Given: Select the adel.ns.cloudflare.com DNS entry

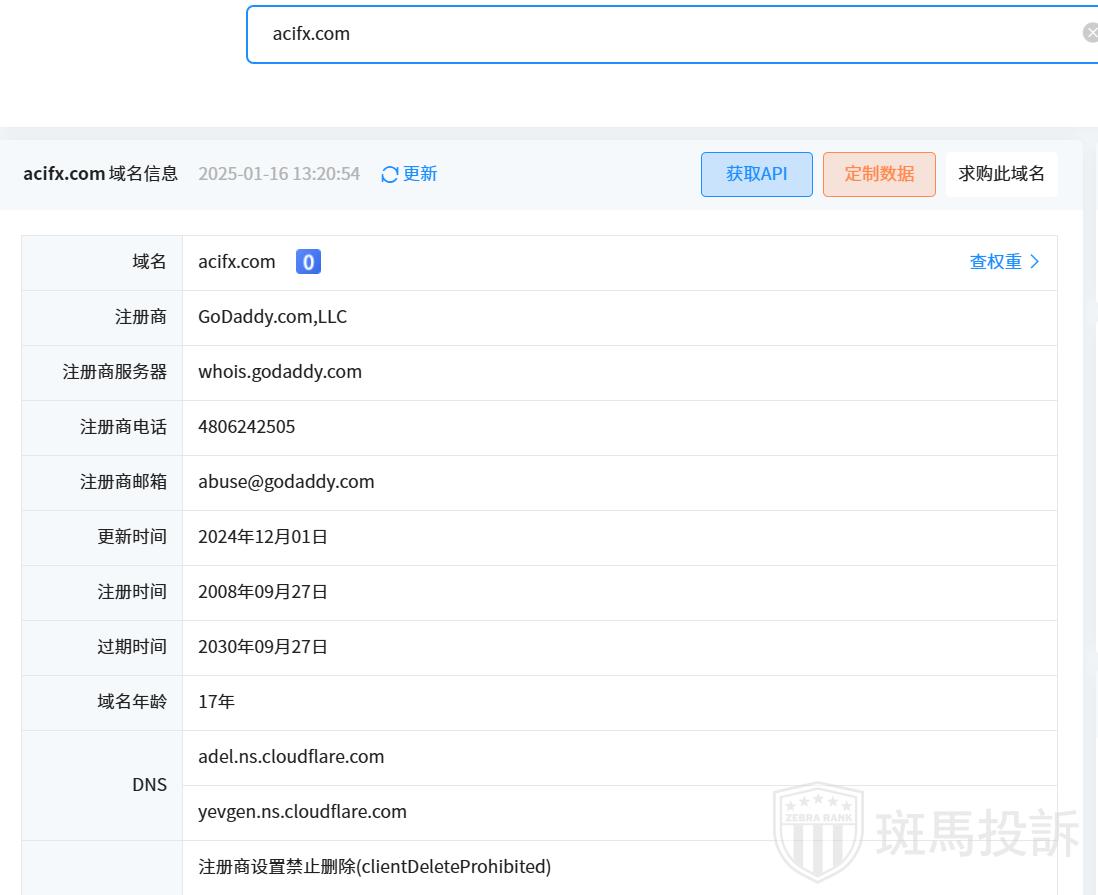Looking at the screenshot, I should [291, 757].
